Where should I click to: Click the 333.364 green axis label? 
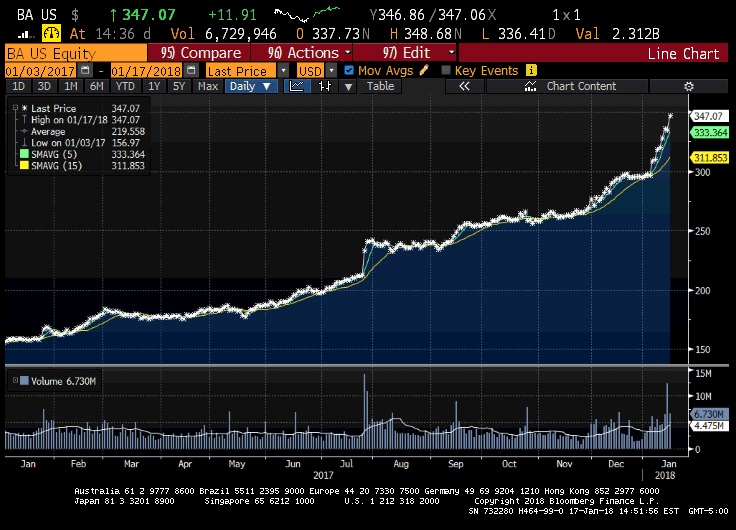point(710,132)
